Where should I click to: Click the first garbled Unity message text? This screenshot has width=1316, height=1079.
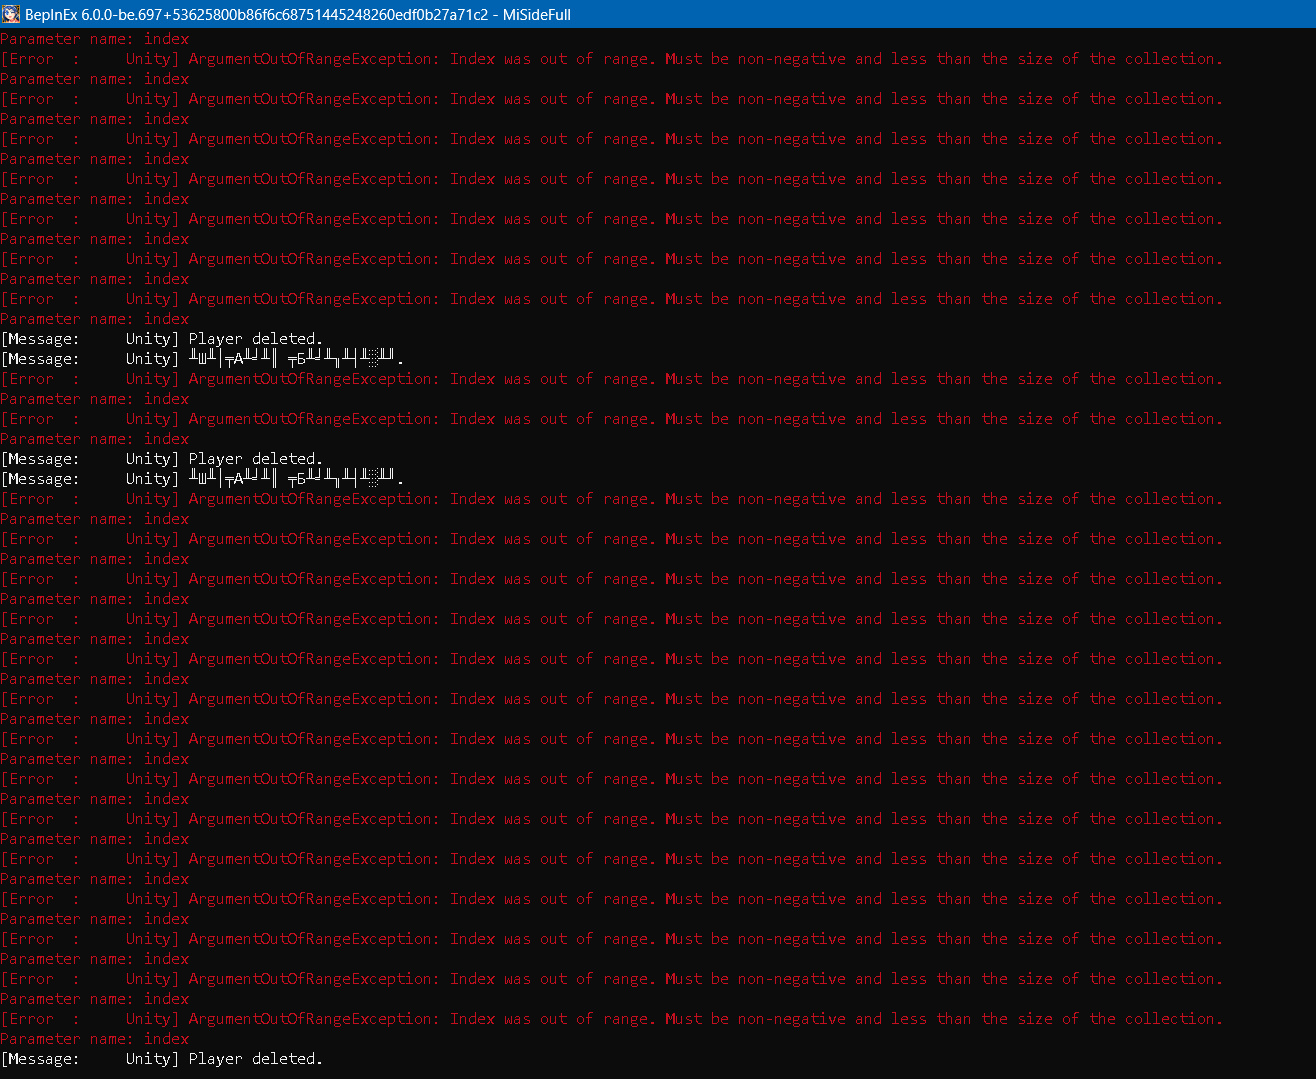(x=296, y=359)
